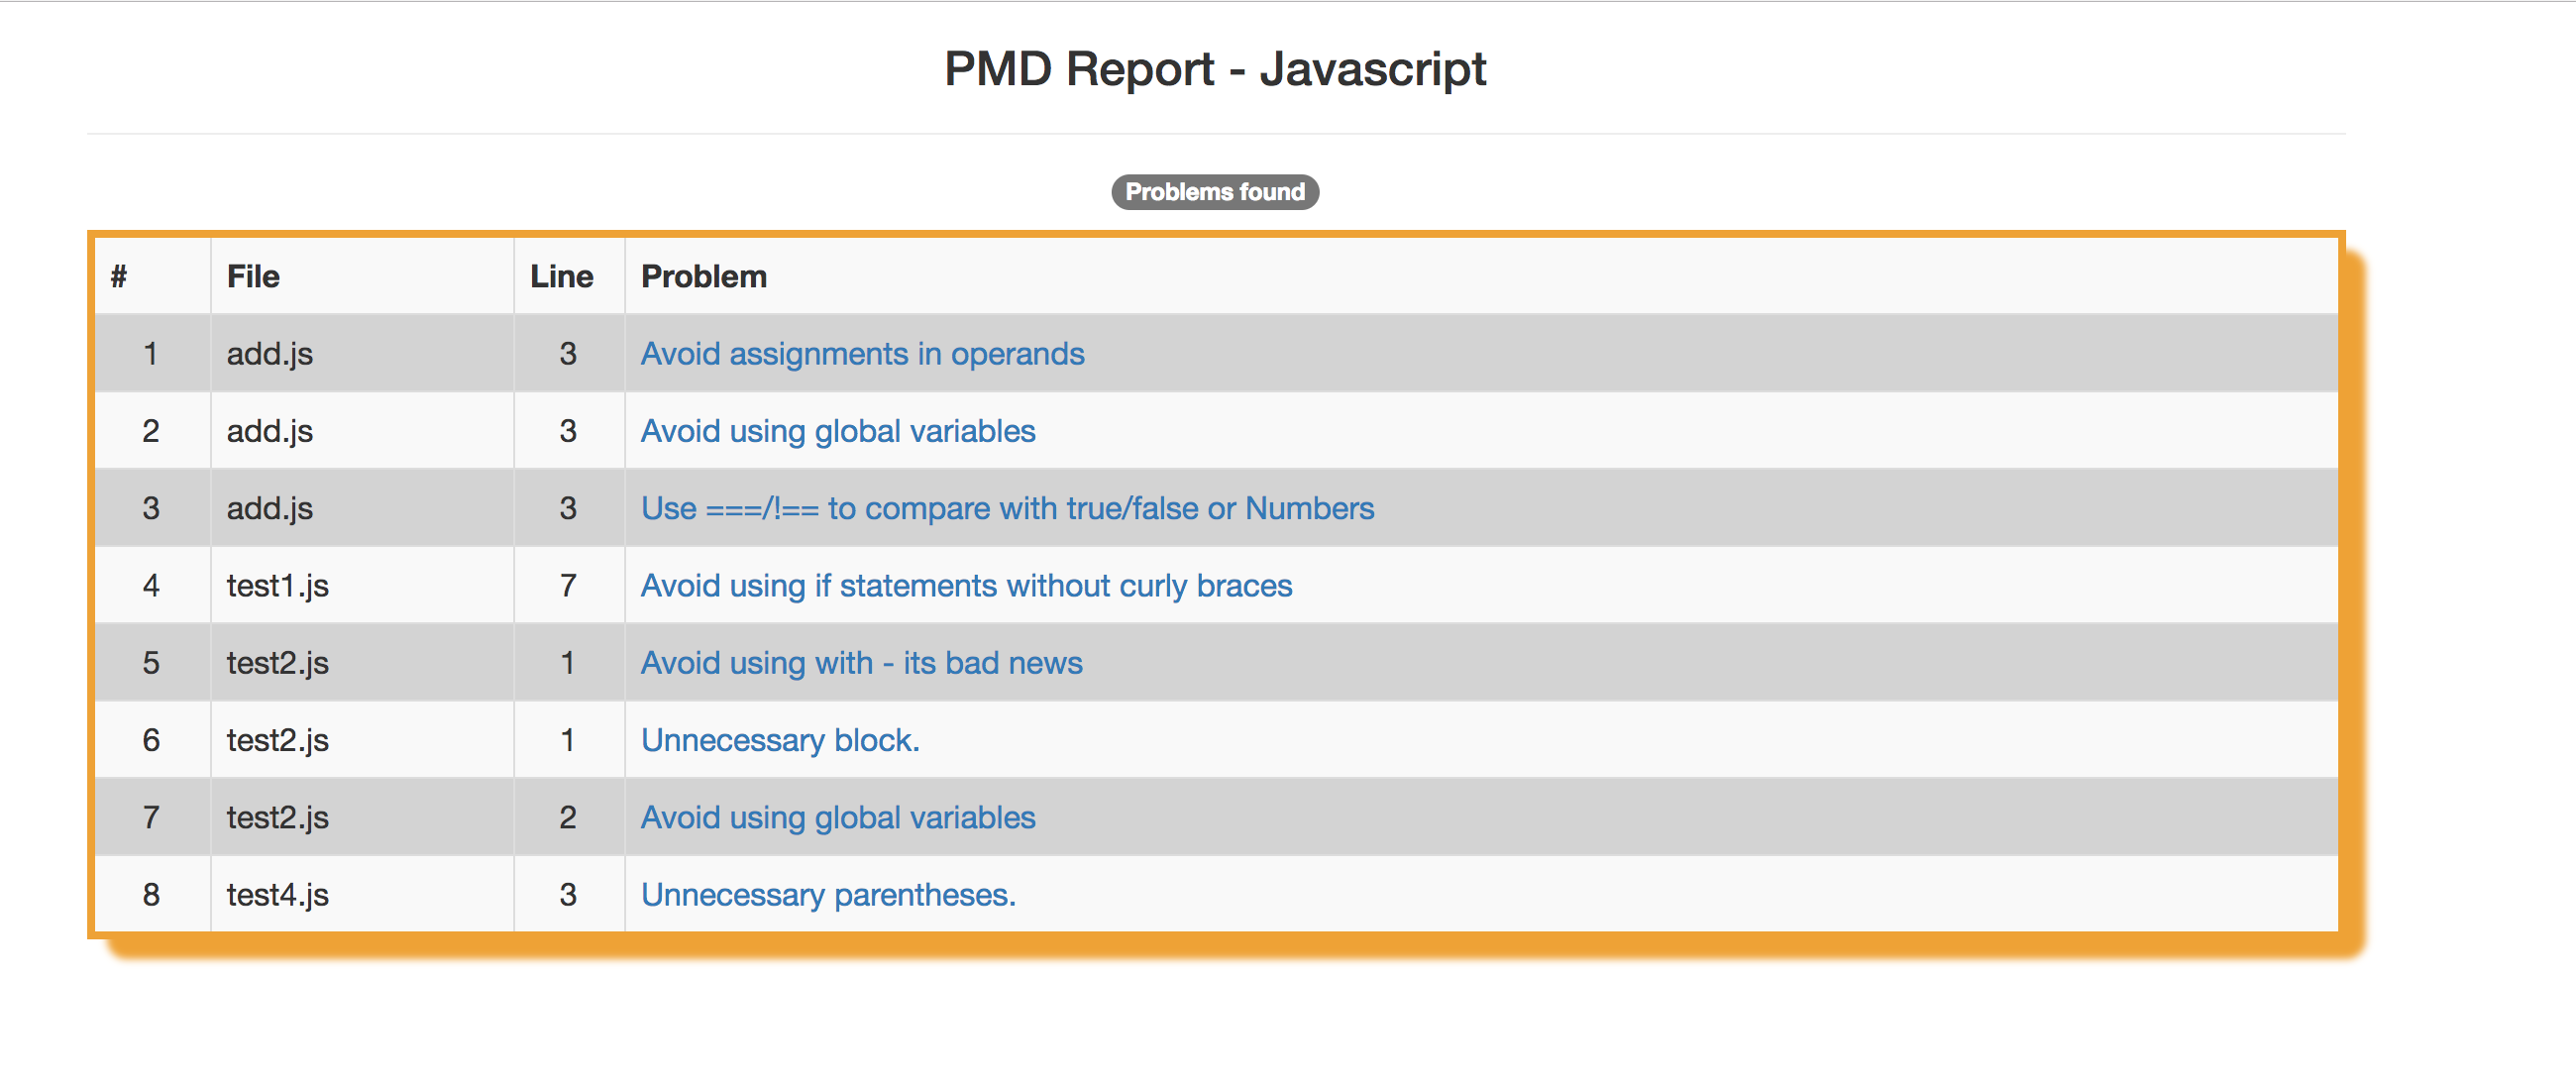Select the test4.js file cell

[x=277, y=894]
